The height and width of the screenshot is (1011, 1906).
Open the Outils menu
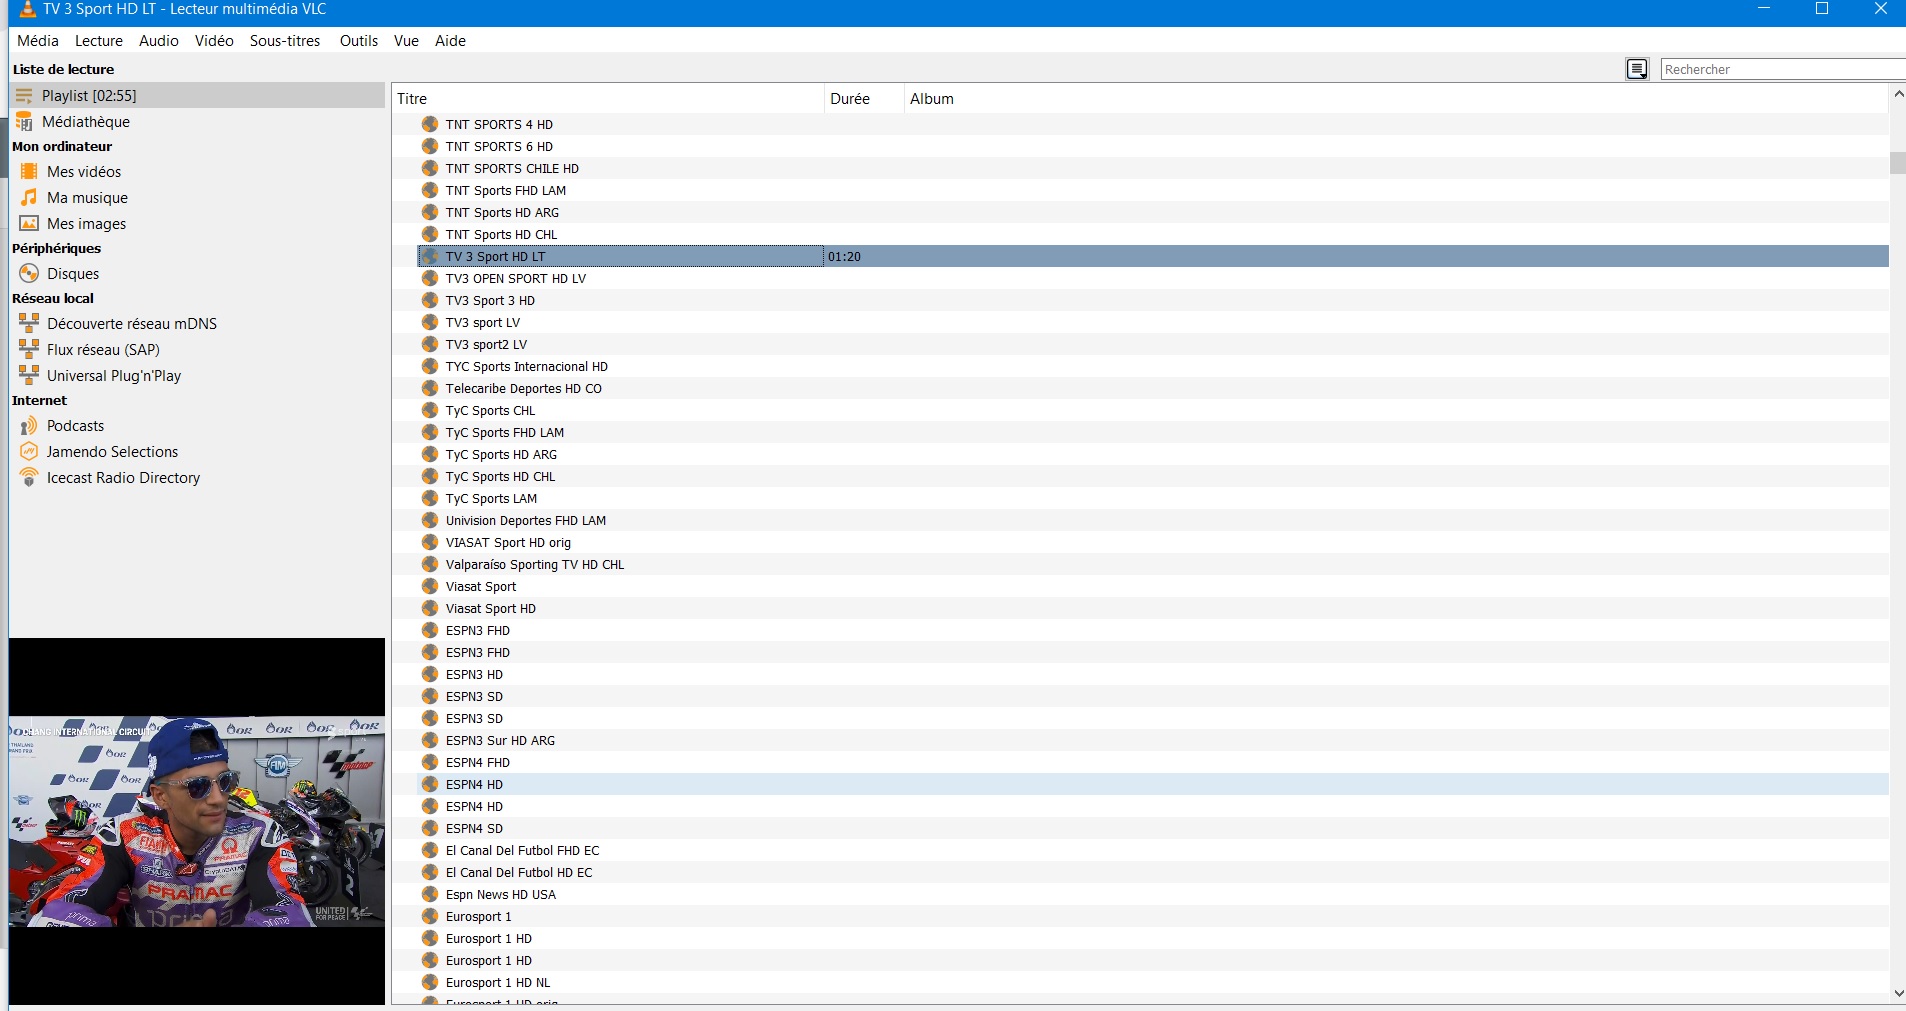coord(359,41)
